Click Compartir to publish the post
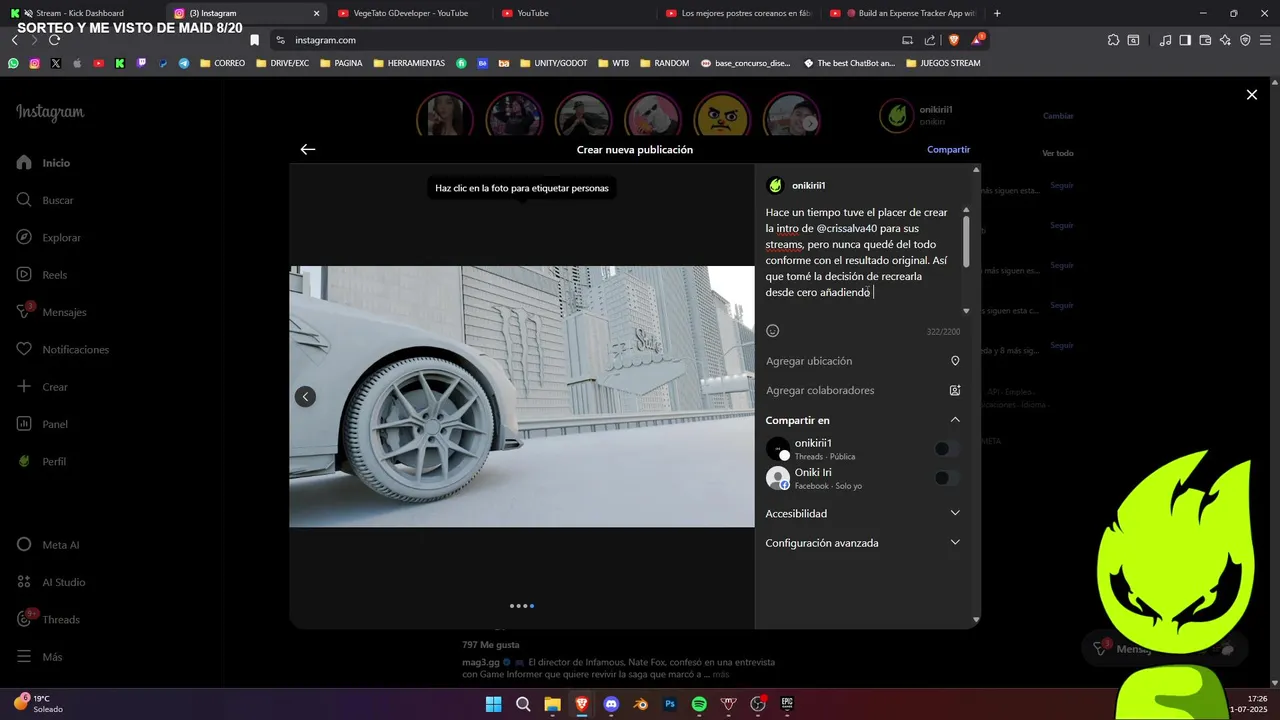Viewport: 1280px width, 720px height. coord(948,149)
